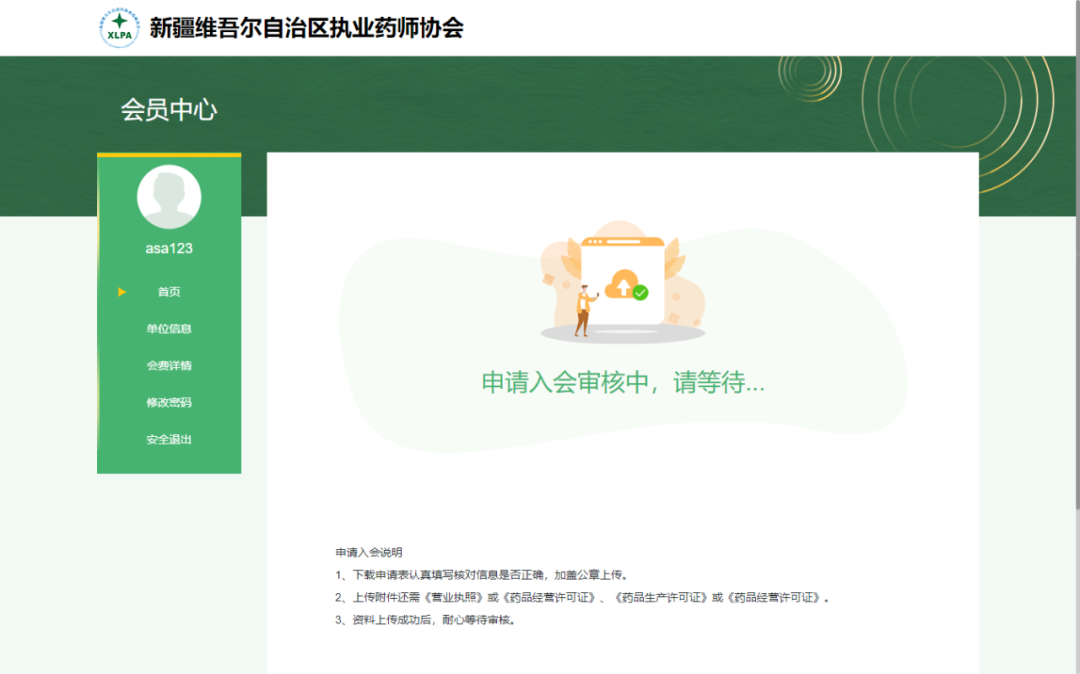Click the person figure in the illustration
Viewport: 1080px width, 674px height.
coord(583,309)
